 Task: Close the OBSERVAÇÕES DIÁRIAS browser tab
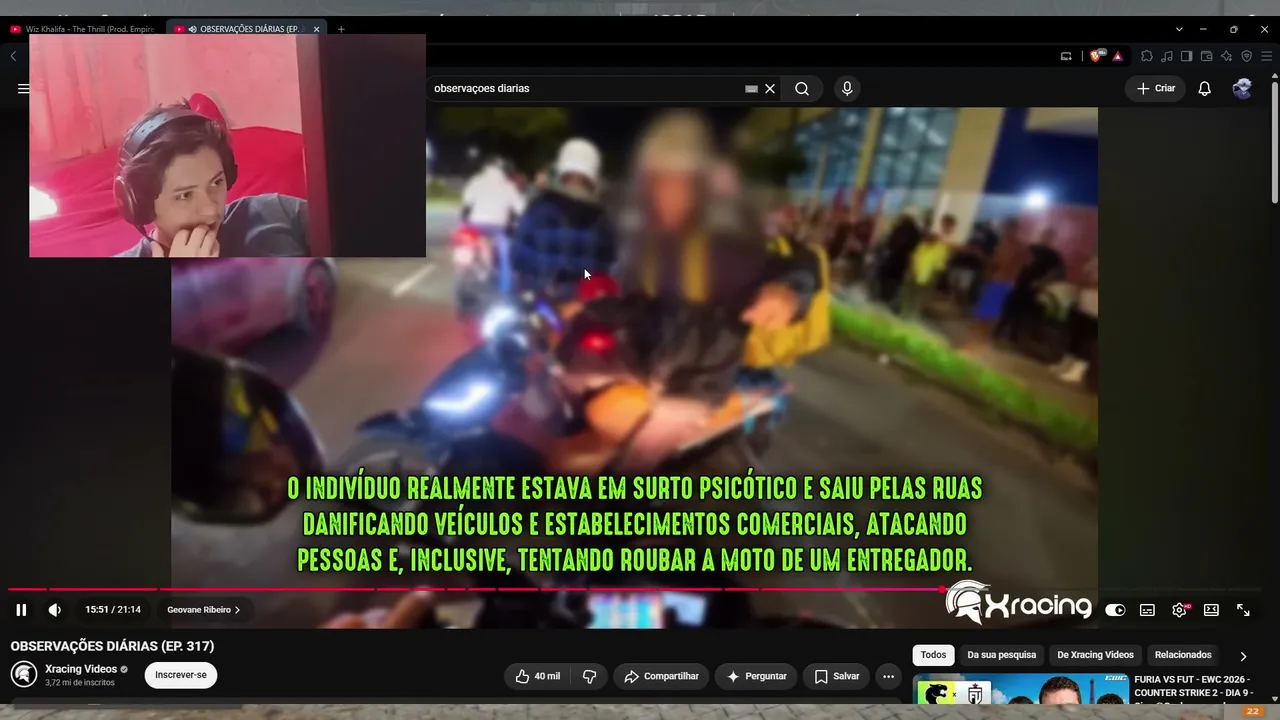pos(316,29)
